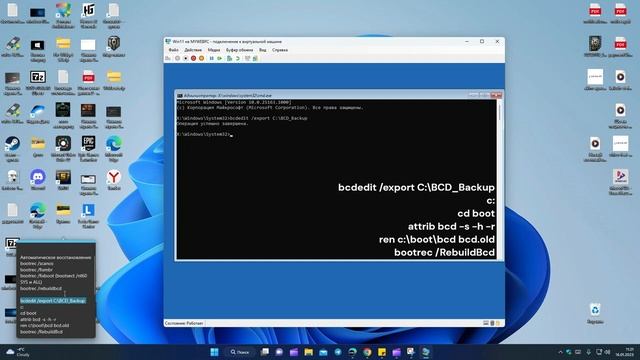The image size is (640, 360).
Task: Open the Действие menu
Action: click(193, 50)
